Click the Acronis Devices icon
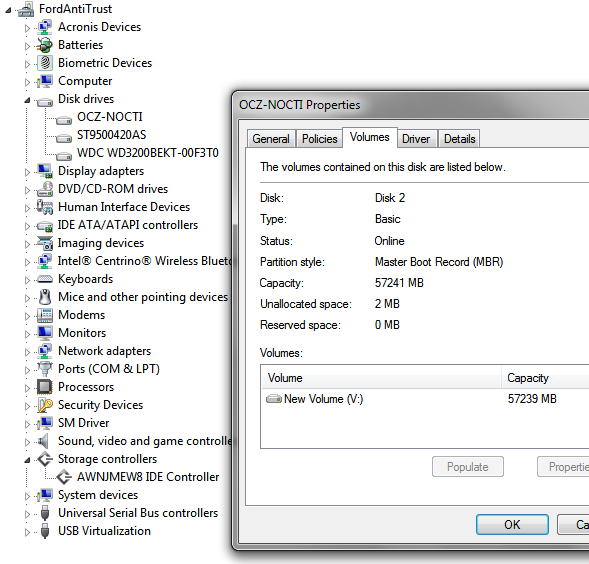Screen dimensions: 589x564 [45, 27]
